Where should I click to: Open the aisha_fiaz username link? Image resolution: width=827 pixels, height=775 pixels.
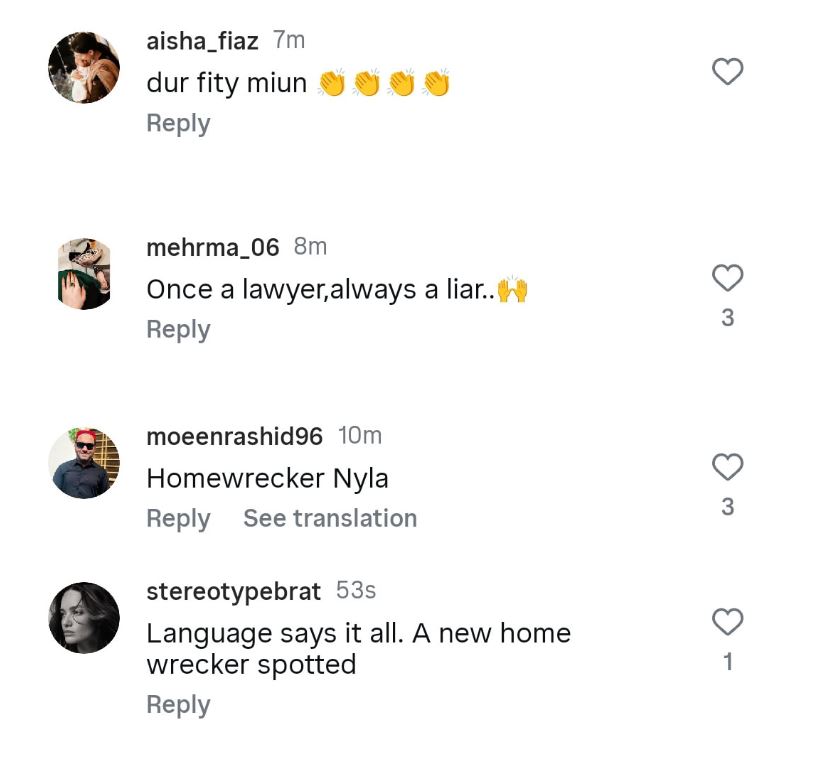click(202, 41)
